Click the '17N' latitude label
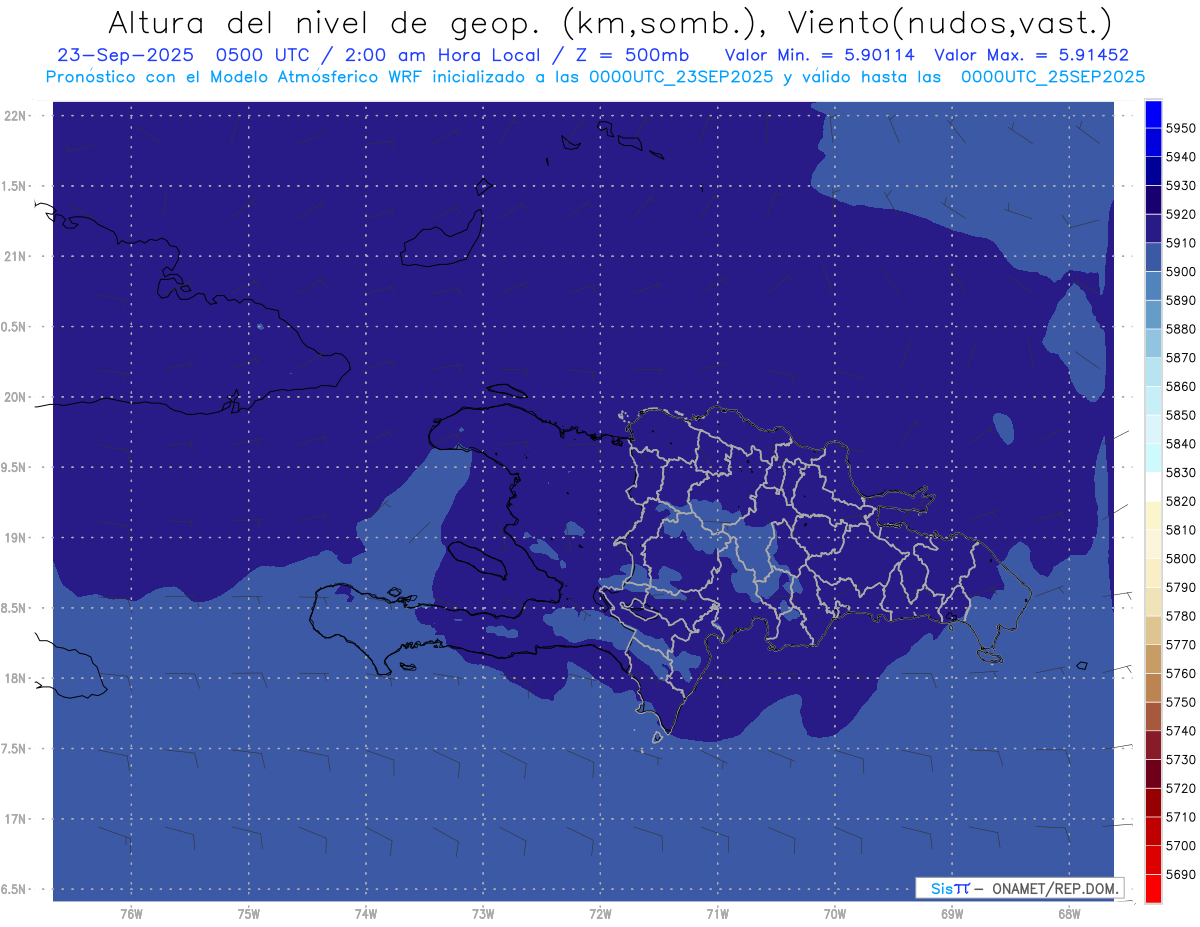 14,819
